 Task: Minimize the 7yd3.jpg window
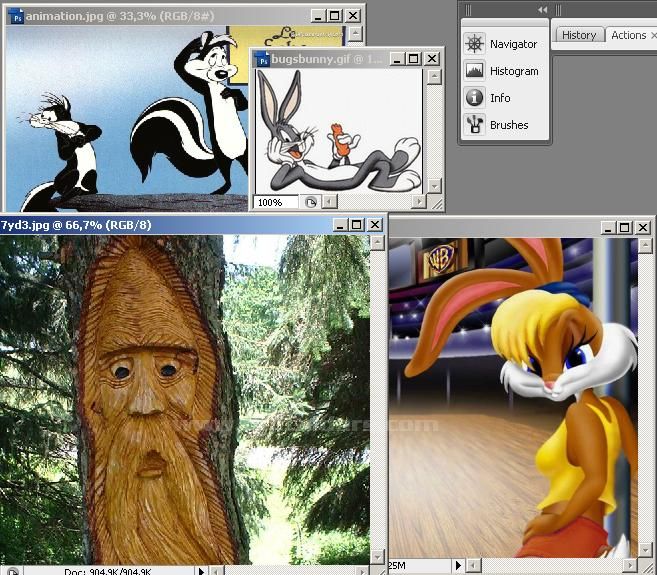pos(339,225)
